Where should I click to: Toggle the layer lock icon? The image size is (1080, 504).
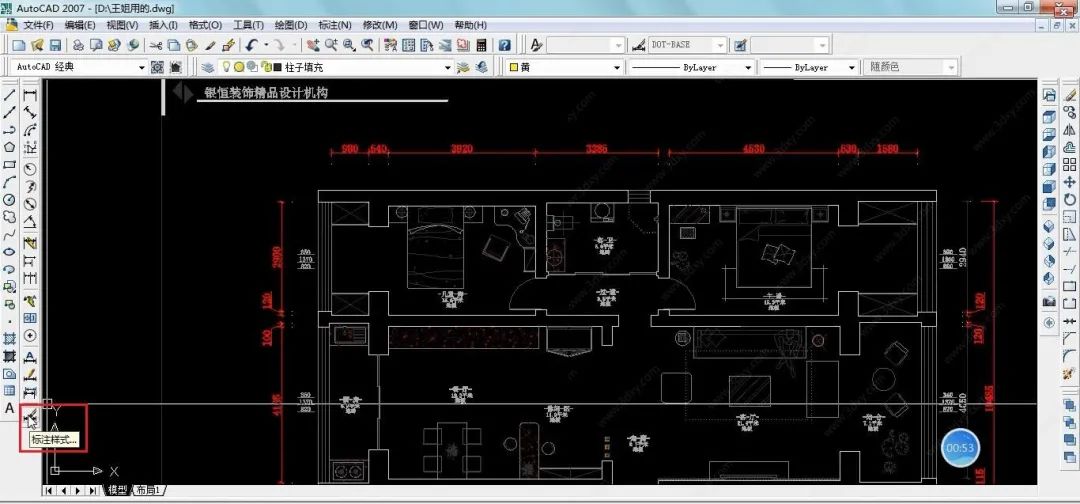click(268, 67)
